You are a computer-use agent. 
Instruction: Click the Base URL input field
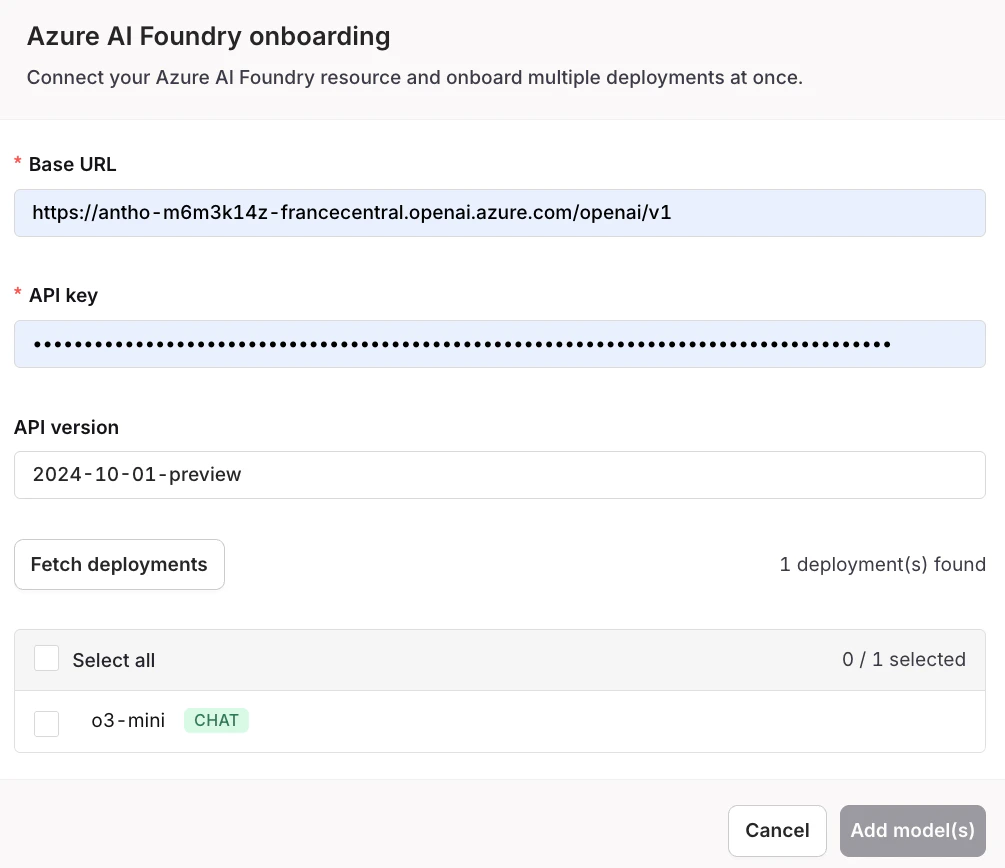coord(500,213)
